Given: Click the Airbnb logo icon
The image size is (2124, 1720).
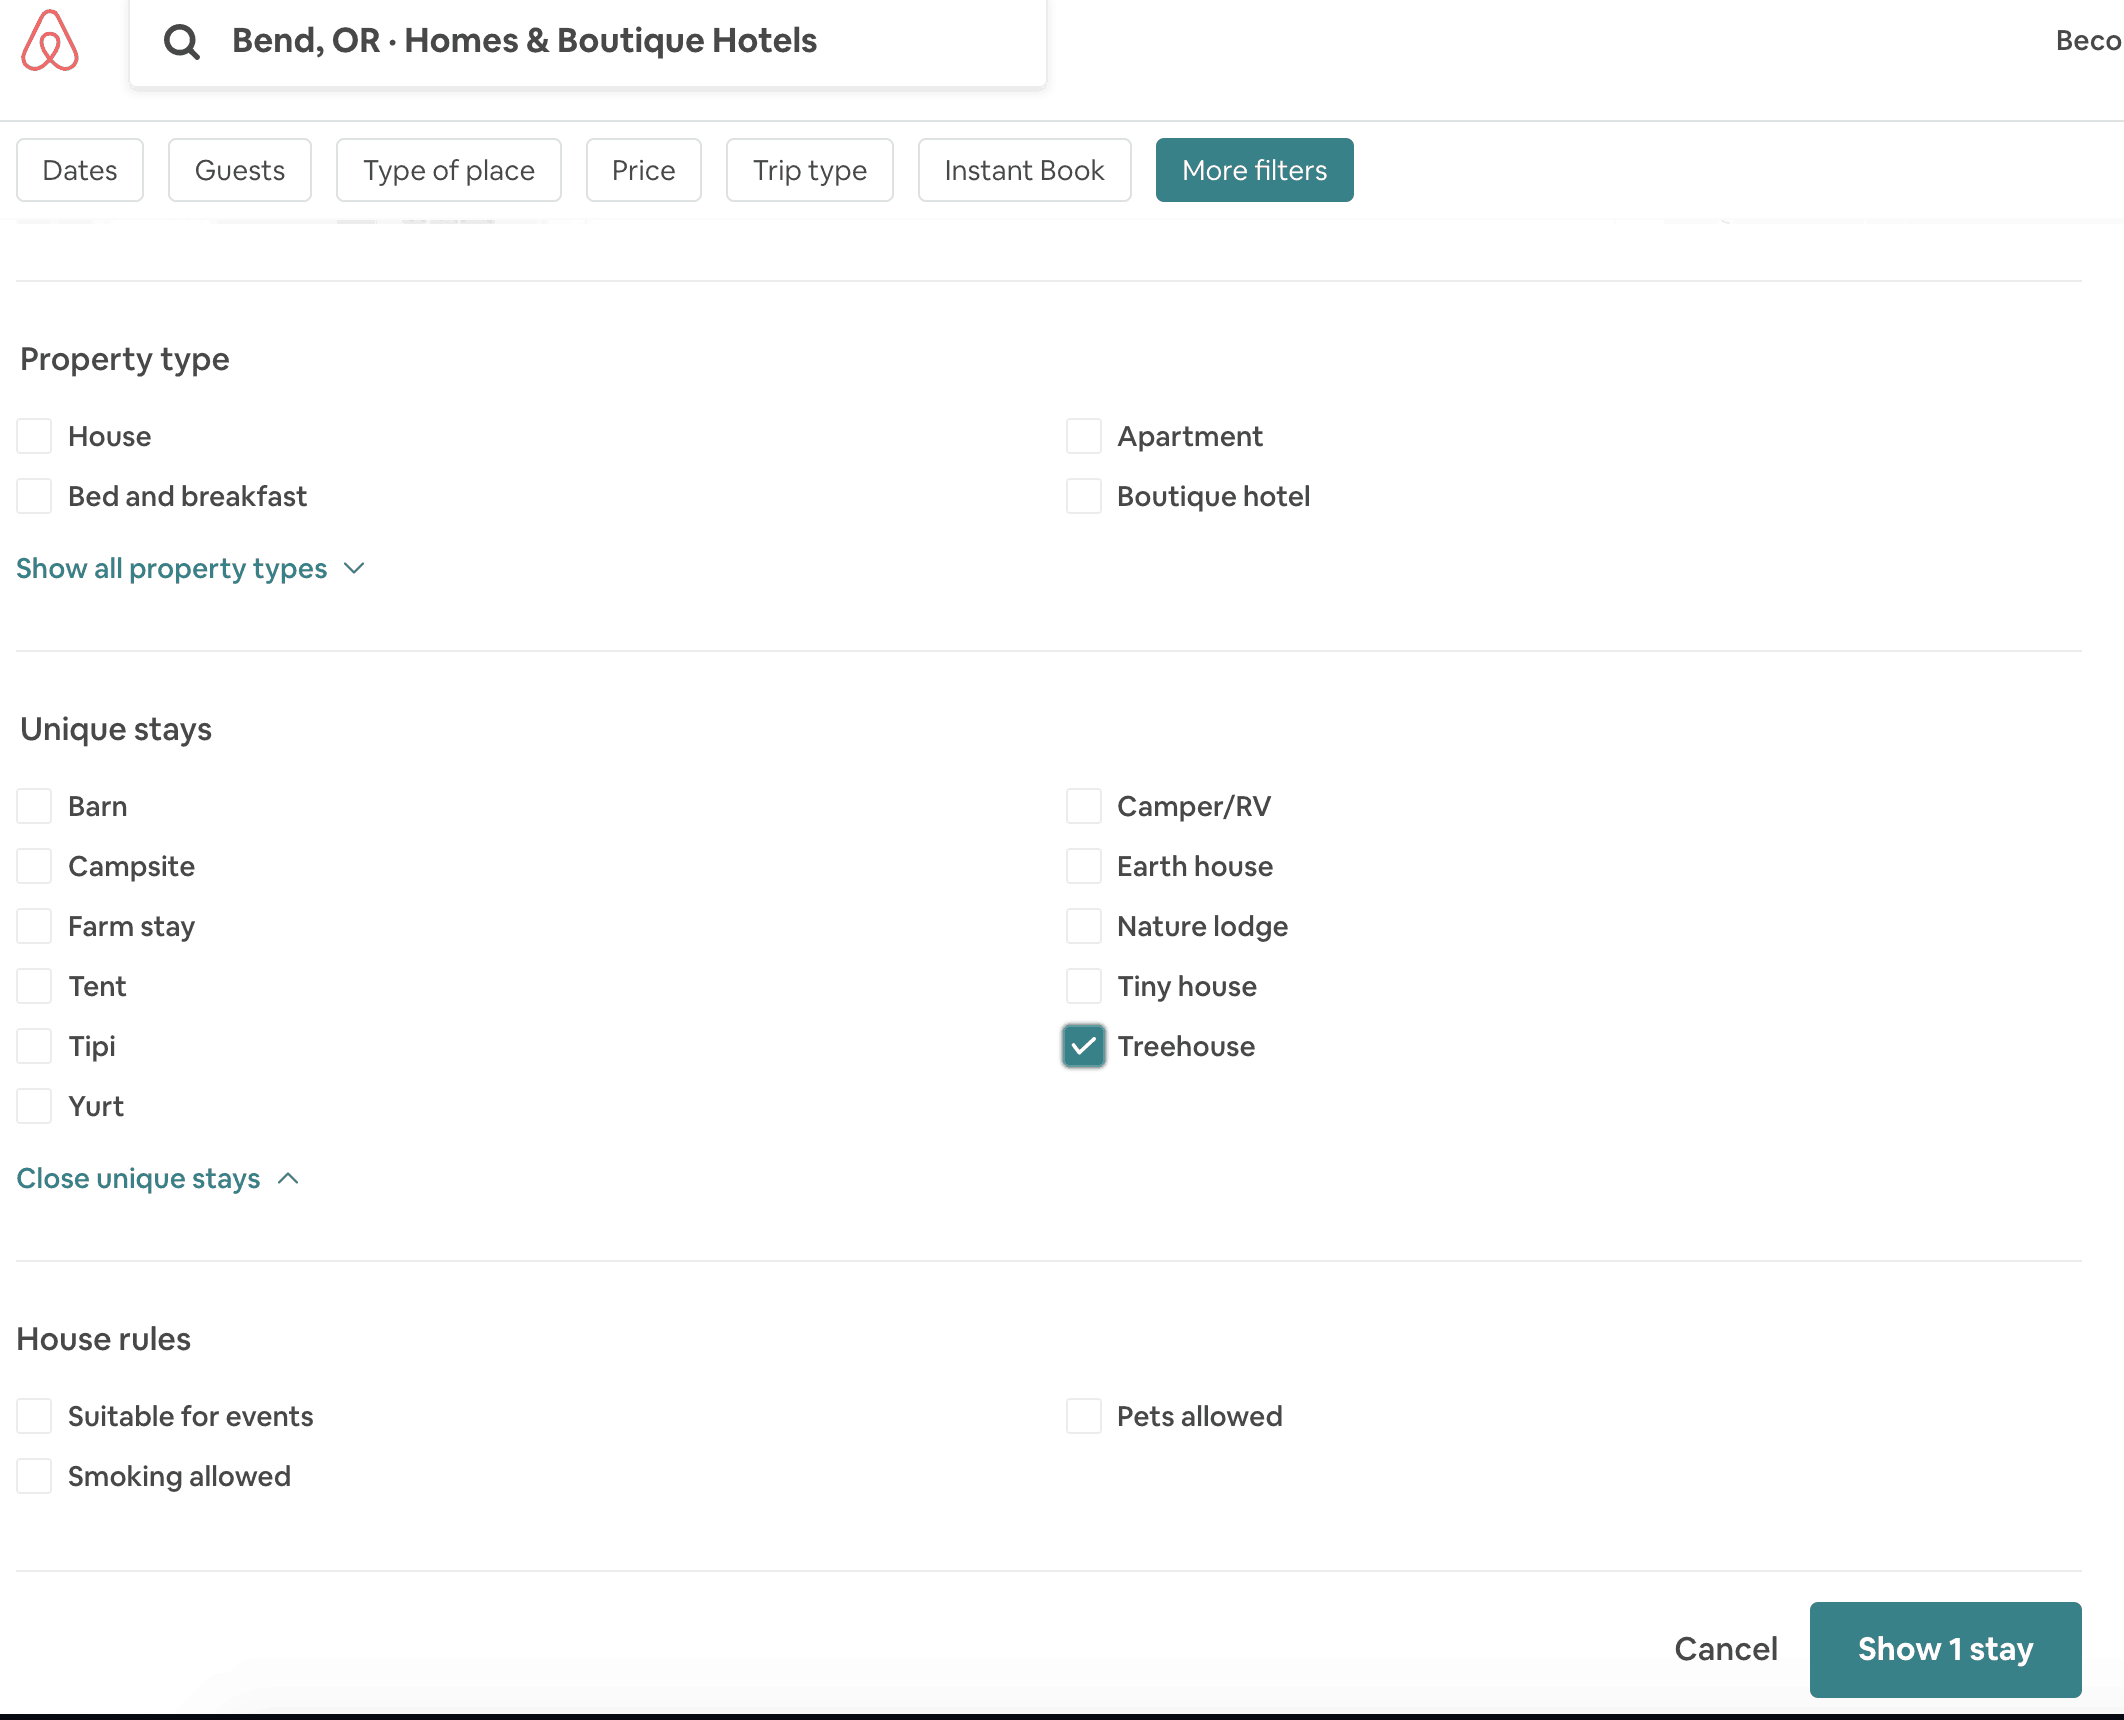Looking at the screenshot, I should (x=49, y=39).
